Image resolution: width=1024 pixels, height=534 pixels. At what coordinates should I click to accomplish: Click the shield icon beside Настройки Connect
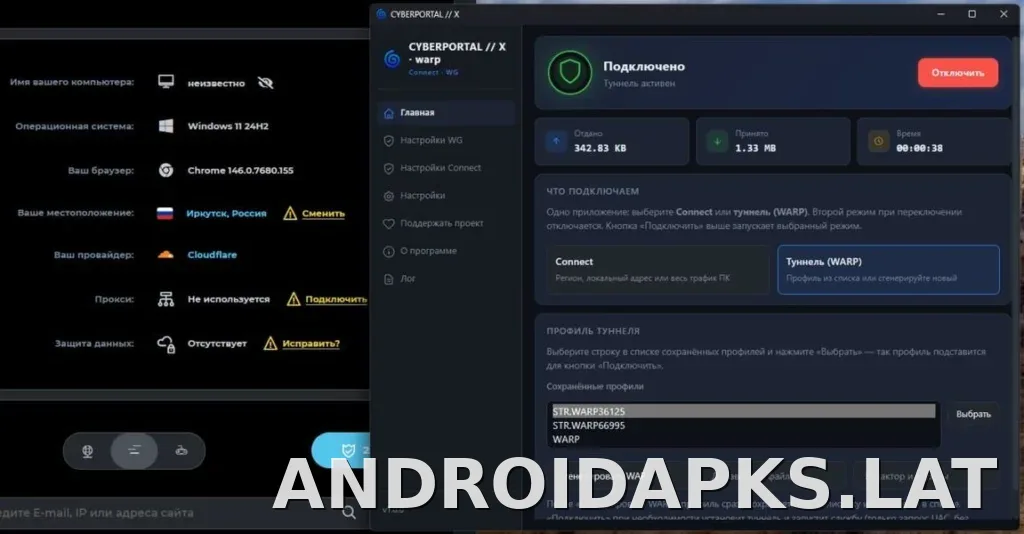(389, 168)
